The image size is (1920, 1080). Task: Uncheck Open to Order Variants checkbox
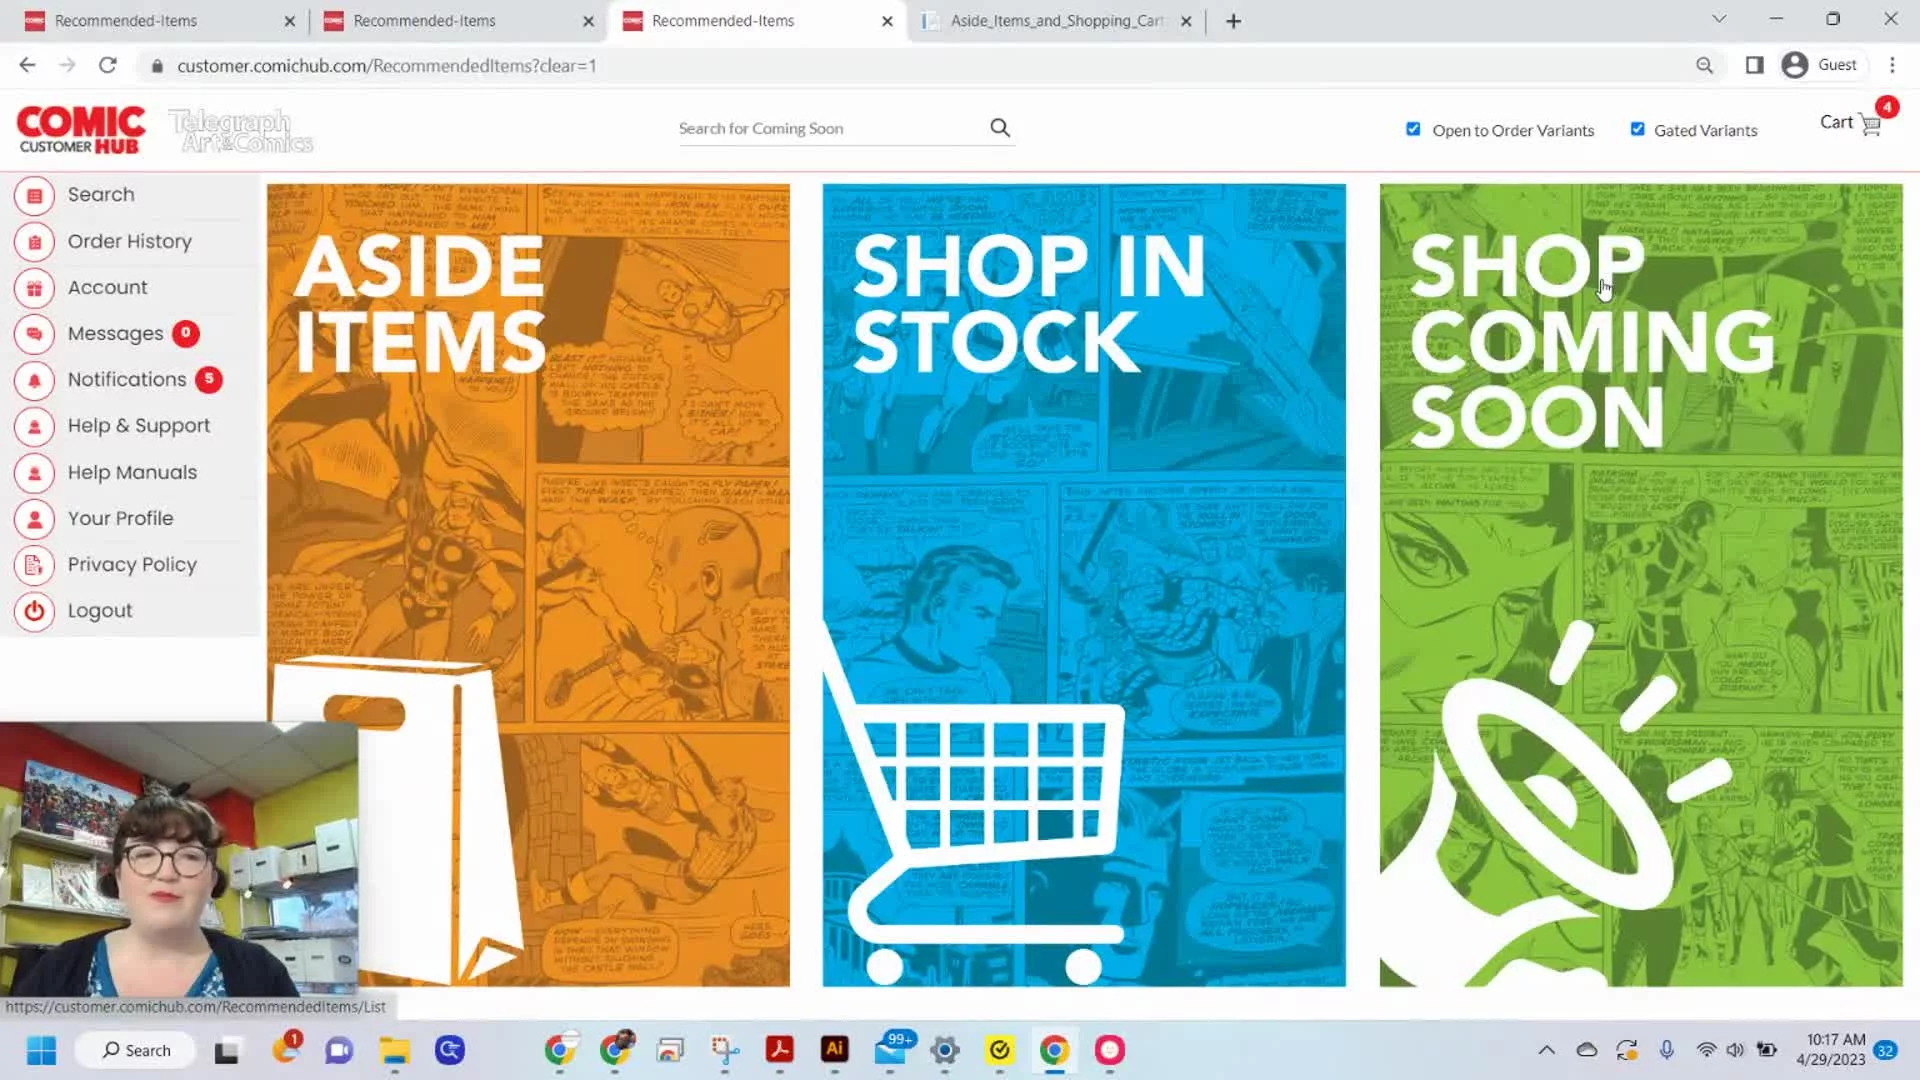(x=1413, y=129)
